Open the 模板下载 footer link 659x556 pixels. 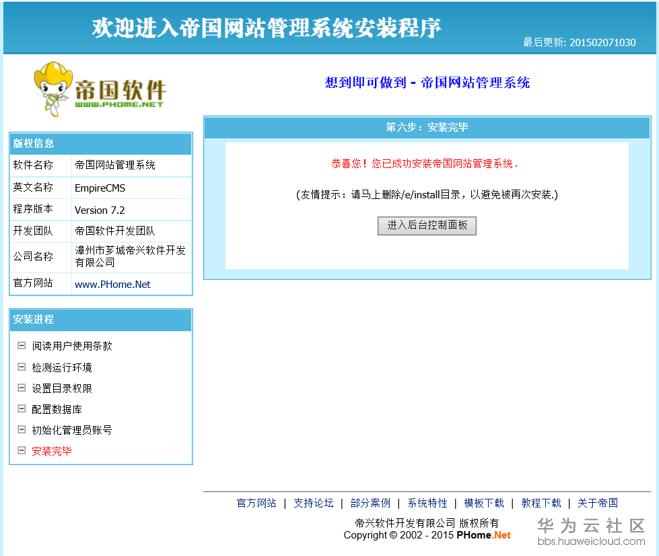(x=484, y=503)
